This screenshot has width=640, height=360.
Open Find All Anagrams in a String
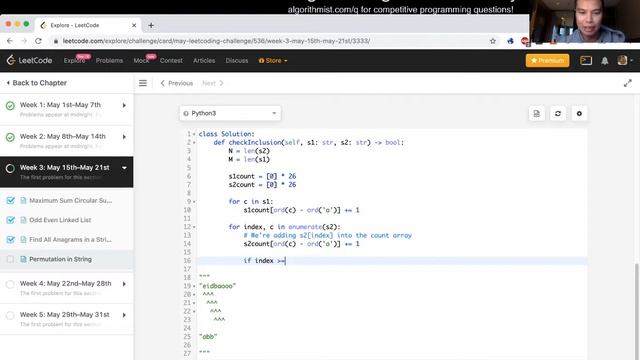[x=70, y=240]
